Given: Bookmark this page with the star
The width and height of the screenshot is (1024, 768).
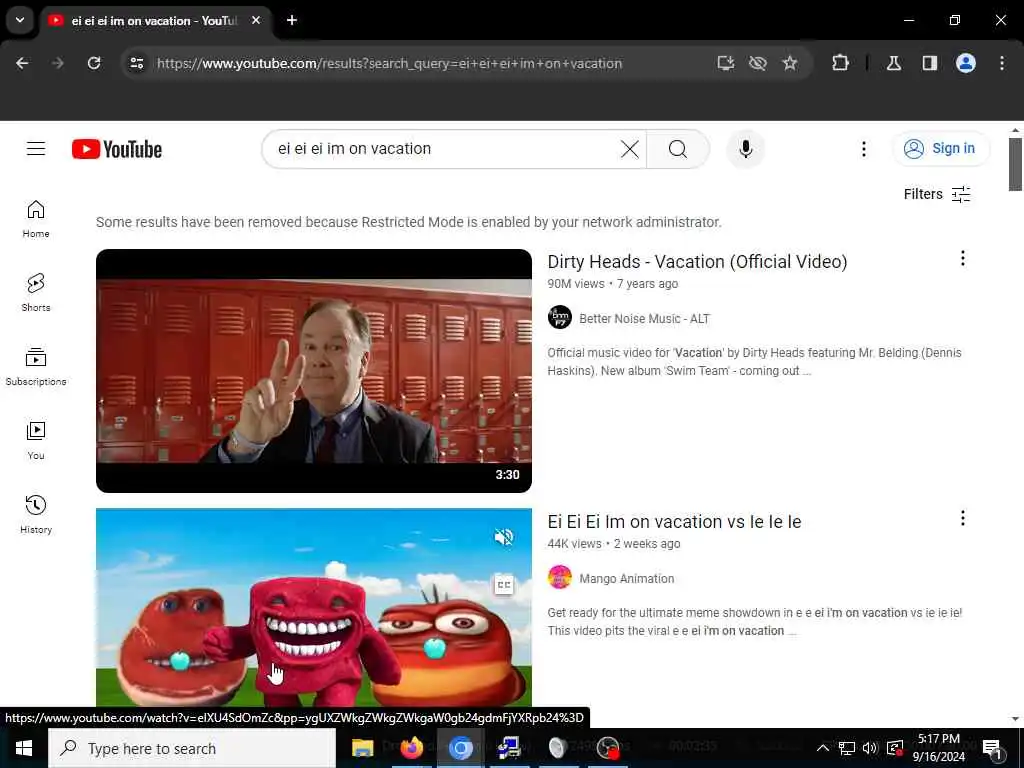Looking at the screenshot, I should [790, 63].
